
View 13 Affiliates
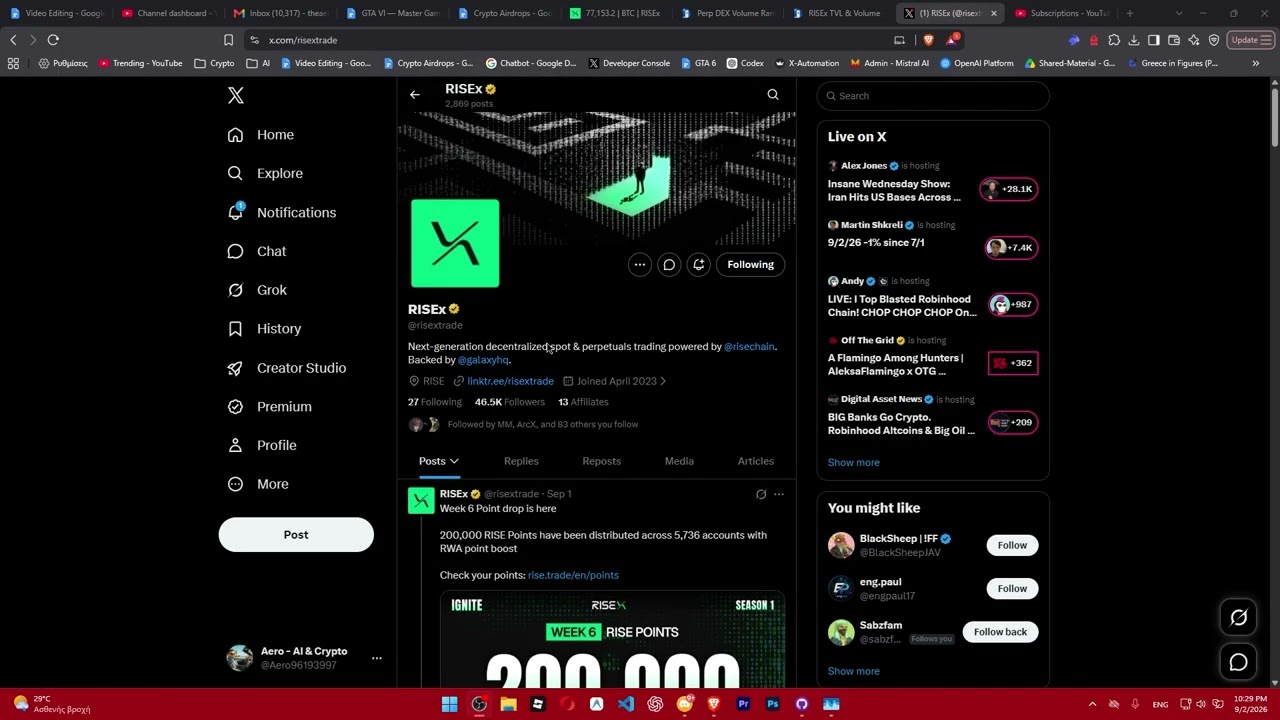click(583, 402)
